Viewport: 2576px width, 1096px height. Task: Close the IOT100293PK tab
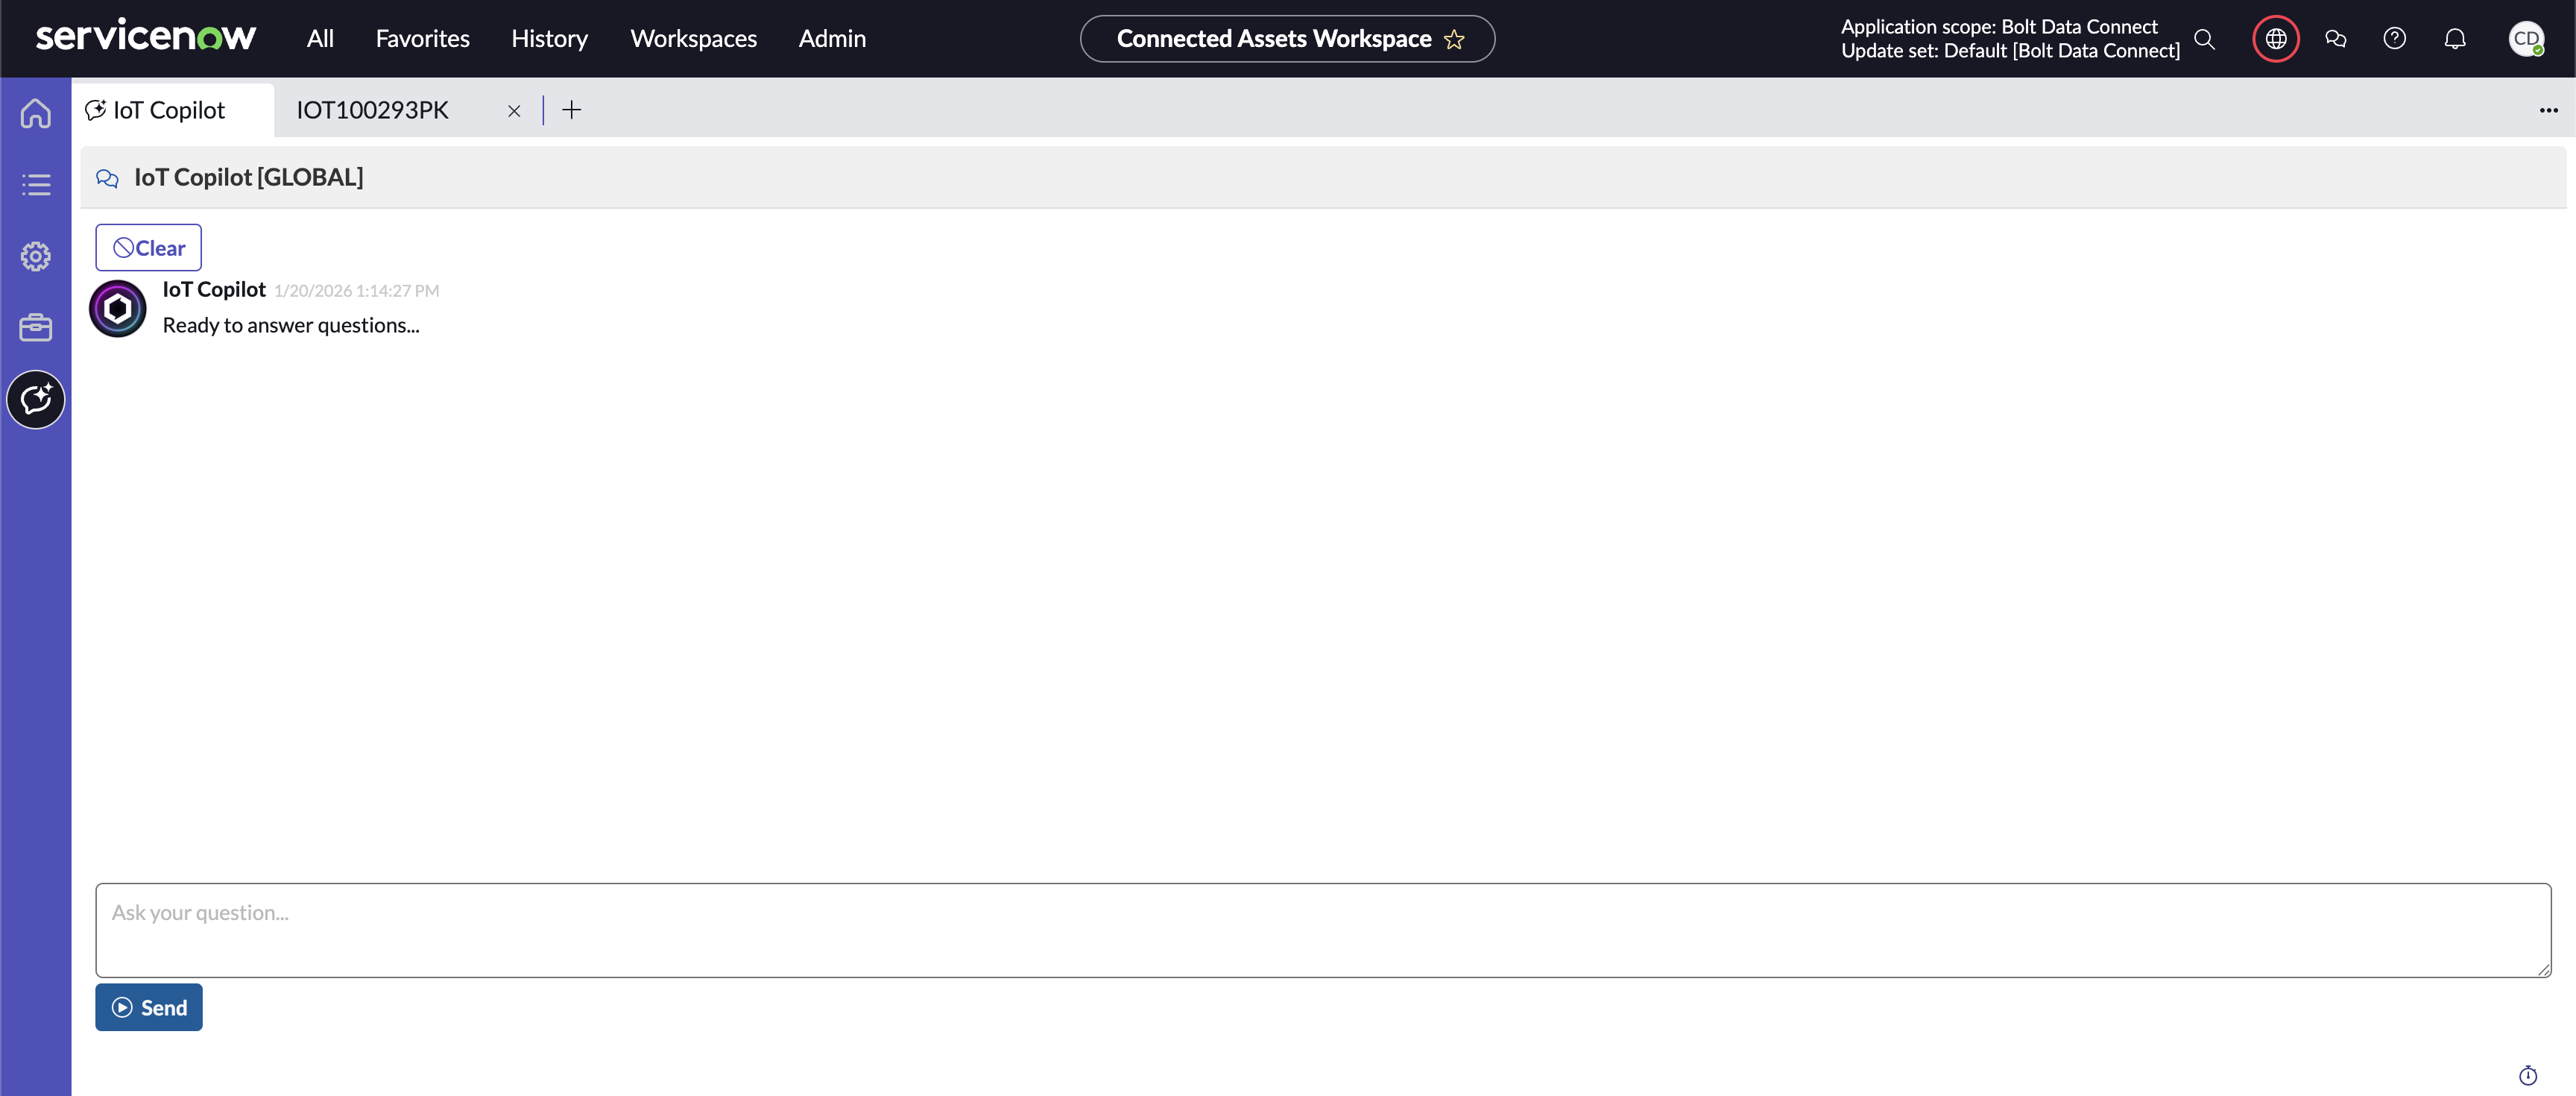(514, 111)
